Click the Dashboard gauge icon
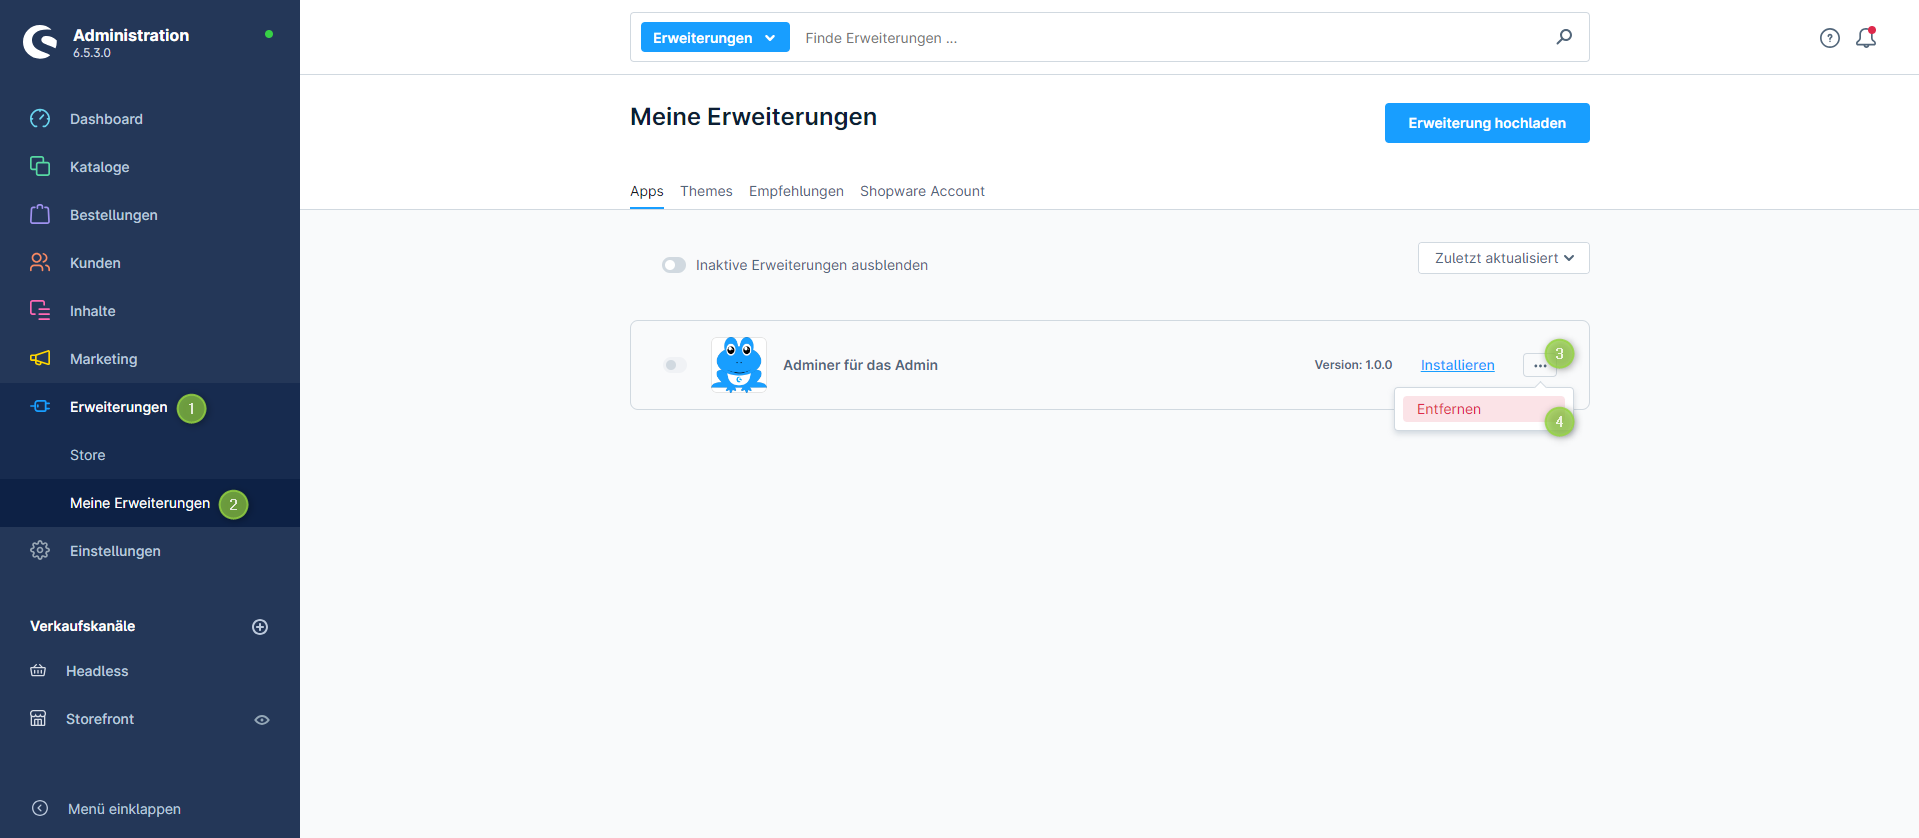The width and height of the screenshot is (1919, 838). tap(40, 119)
